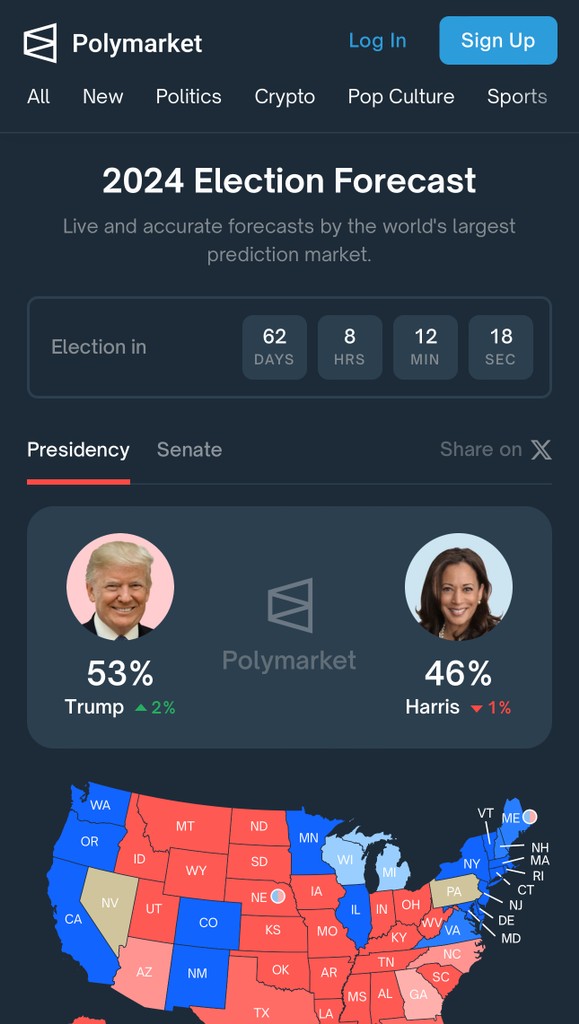The width and height of the screenshot is (579, 1024).
Task: Click the green up arrow beside Trump
Action: (141, 707)
